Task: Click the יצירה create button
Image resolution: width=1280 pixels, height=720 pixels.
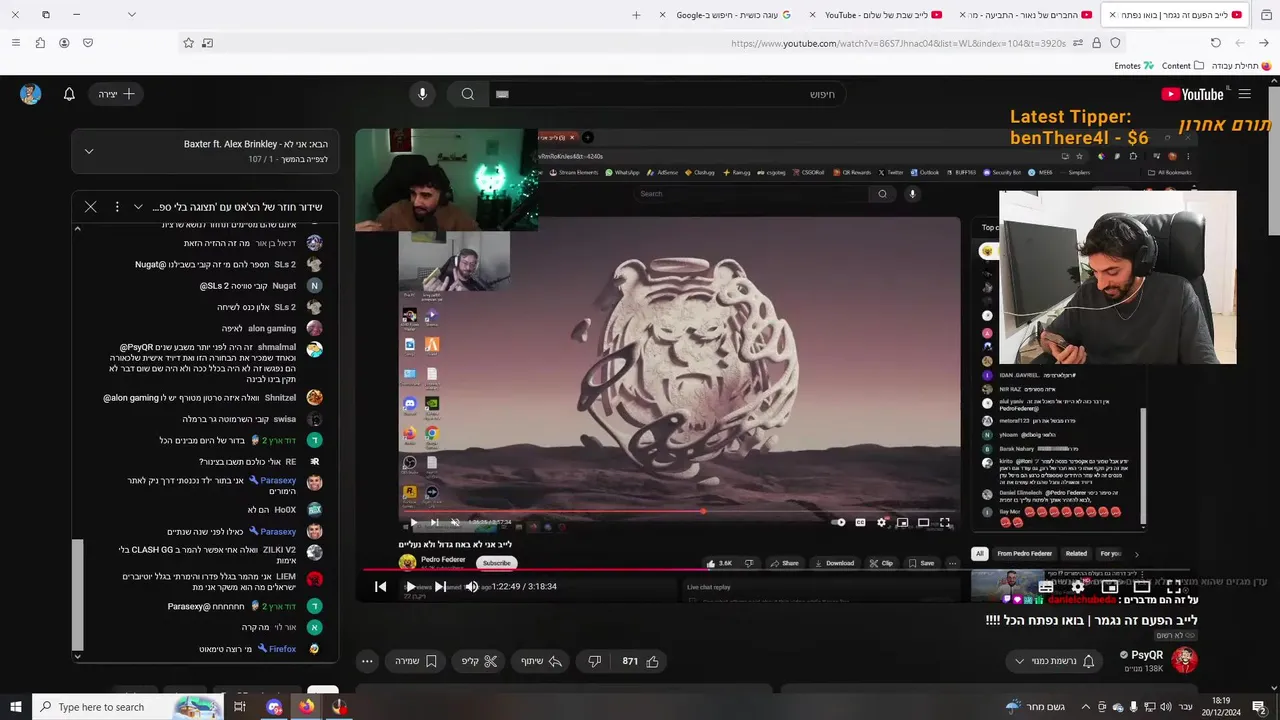Action: click(x=116, y=94)
